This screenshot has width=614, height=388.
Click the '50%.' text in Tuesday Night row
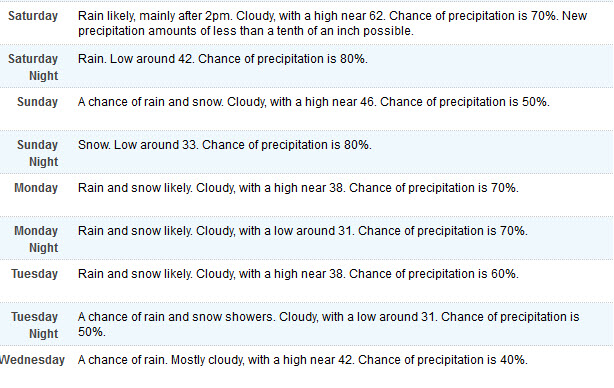coord(92,332)
